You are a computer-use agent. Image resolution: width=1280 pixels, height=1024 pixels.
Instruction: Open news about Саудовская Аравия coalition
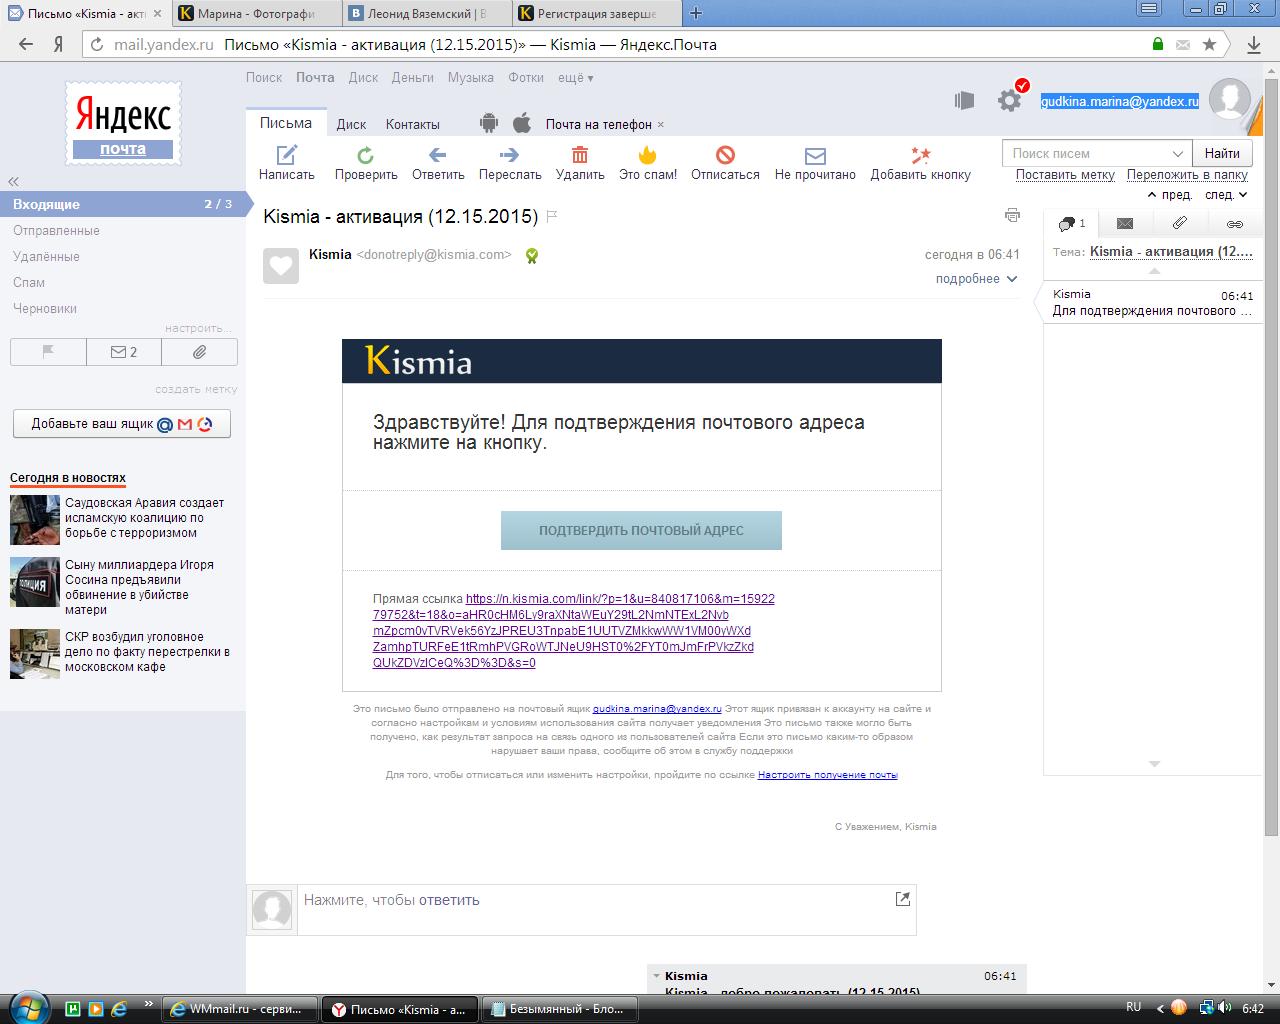coord(144,518)
